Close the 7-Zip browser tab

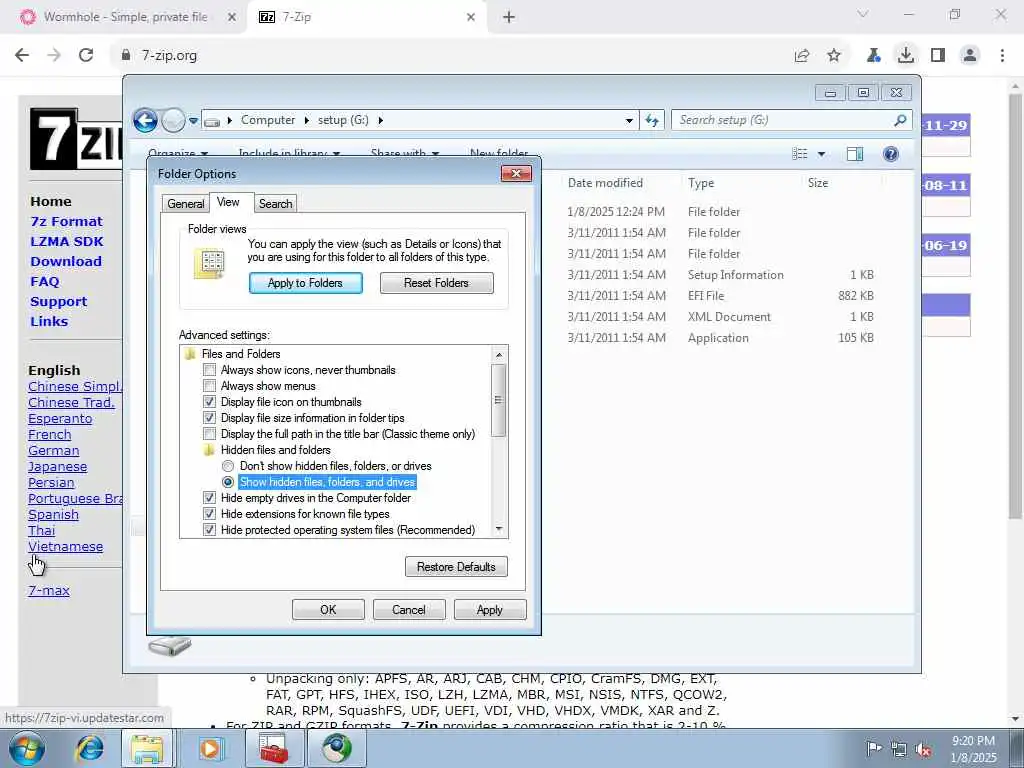[x=471, y=17]
